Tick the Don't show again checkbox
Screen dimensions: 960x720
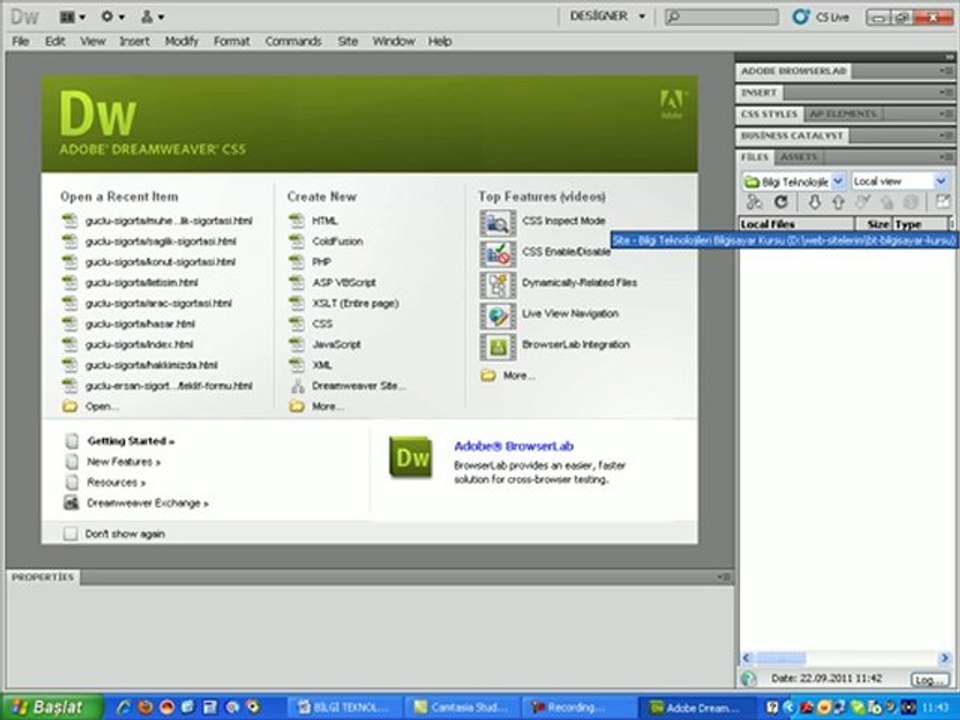click(70, 534)
